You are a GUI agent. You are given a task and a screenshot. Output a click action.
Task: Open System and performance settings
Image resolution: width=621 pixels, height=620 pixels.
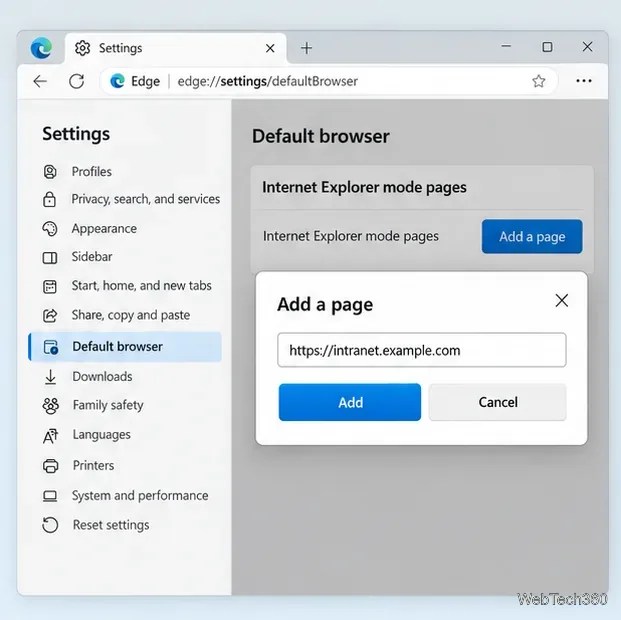[140, 496]
